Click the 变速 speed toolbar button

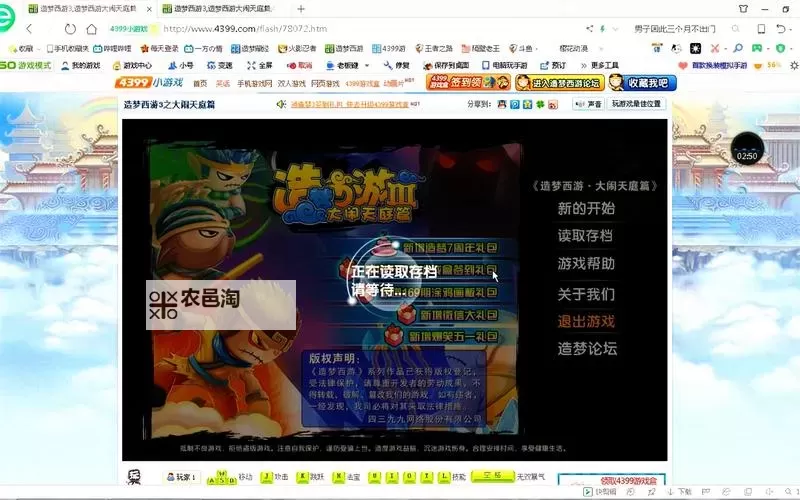(219, 65)
